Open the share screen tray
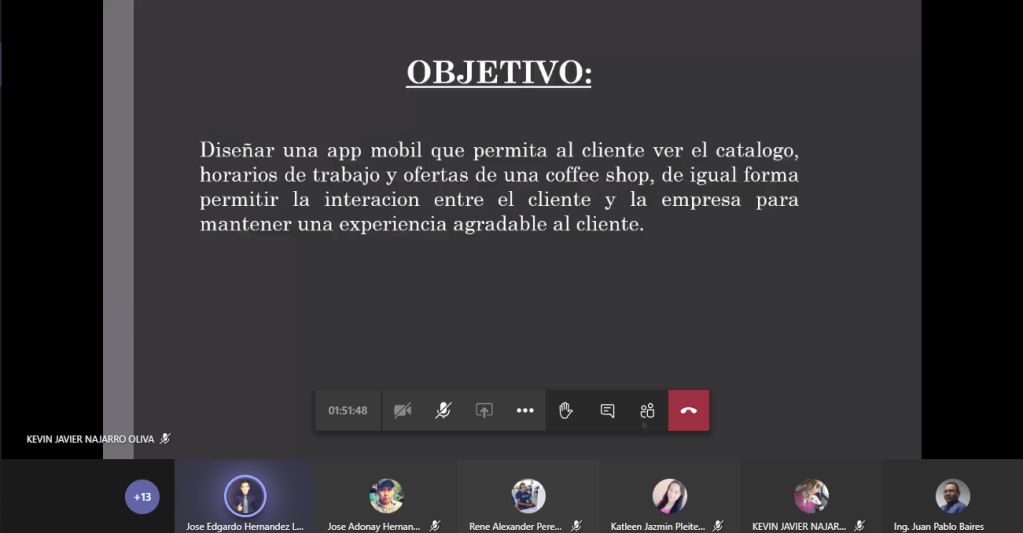Screen dimensions: 1023x533 (484, 411)
